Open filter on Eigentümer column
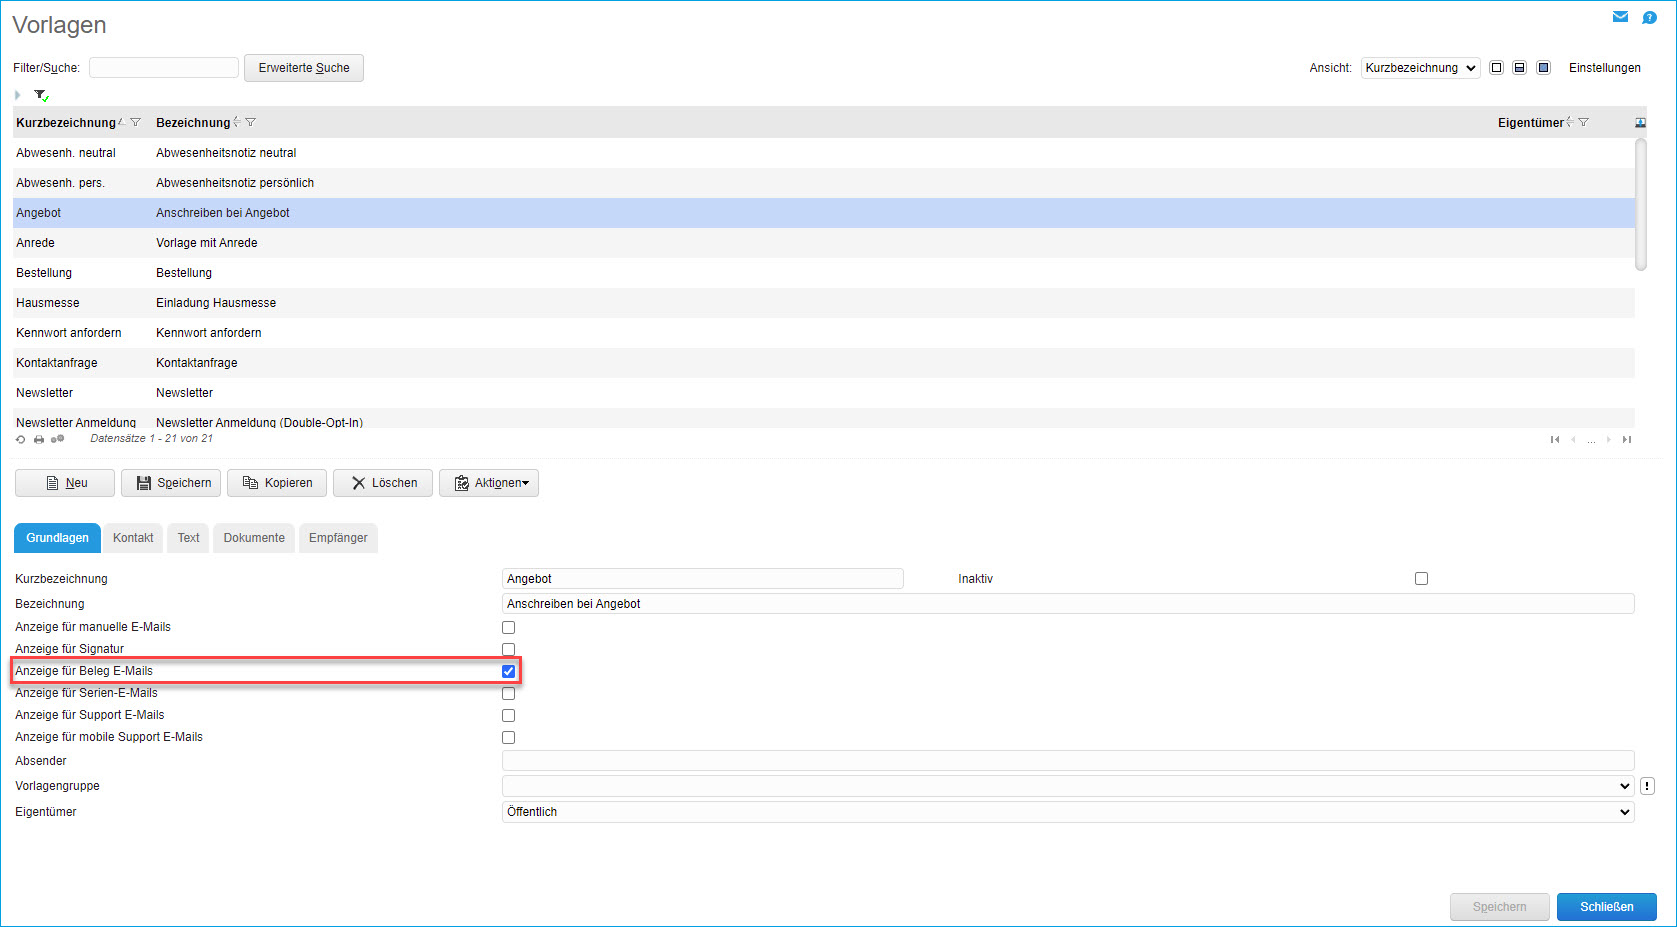1677x927 pixels. (x=1583, y=123)
